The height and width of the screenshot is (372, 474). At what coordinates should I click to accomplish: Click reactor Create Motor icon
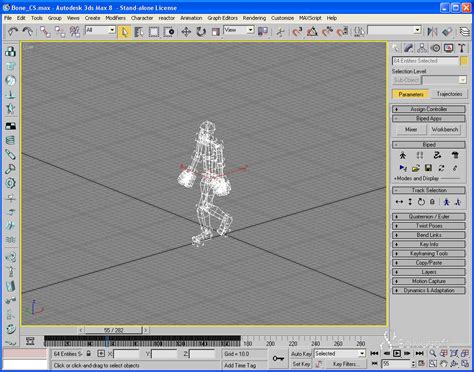coord(10,183)
